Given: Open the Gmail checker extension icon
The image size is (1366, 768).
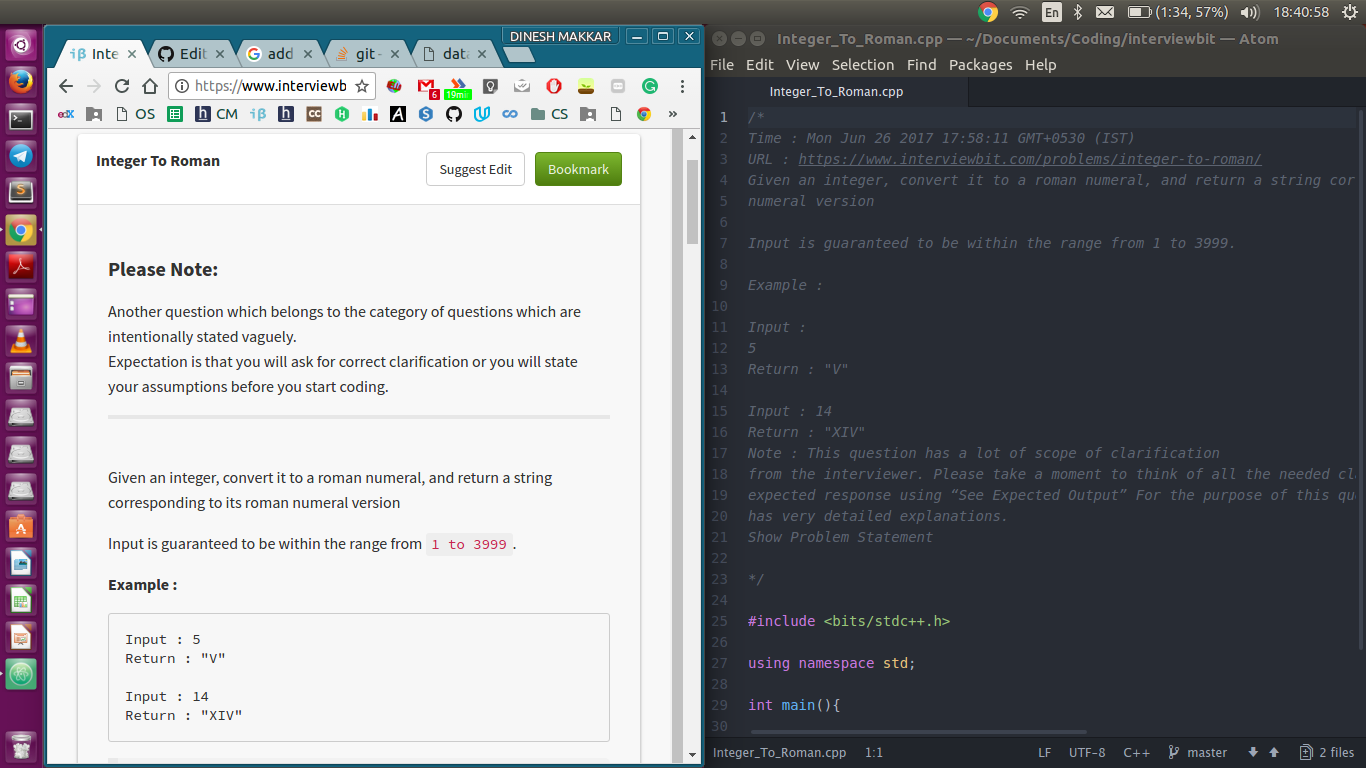Looking at the screenshot, I should (x=426, y=87).
